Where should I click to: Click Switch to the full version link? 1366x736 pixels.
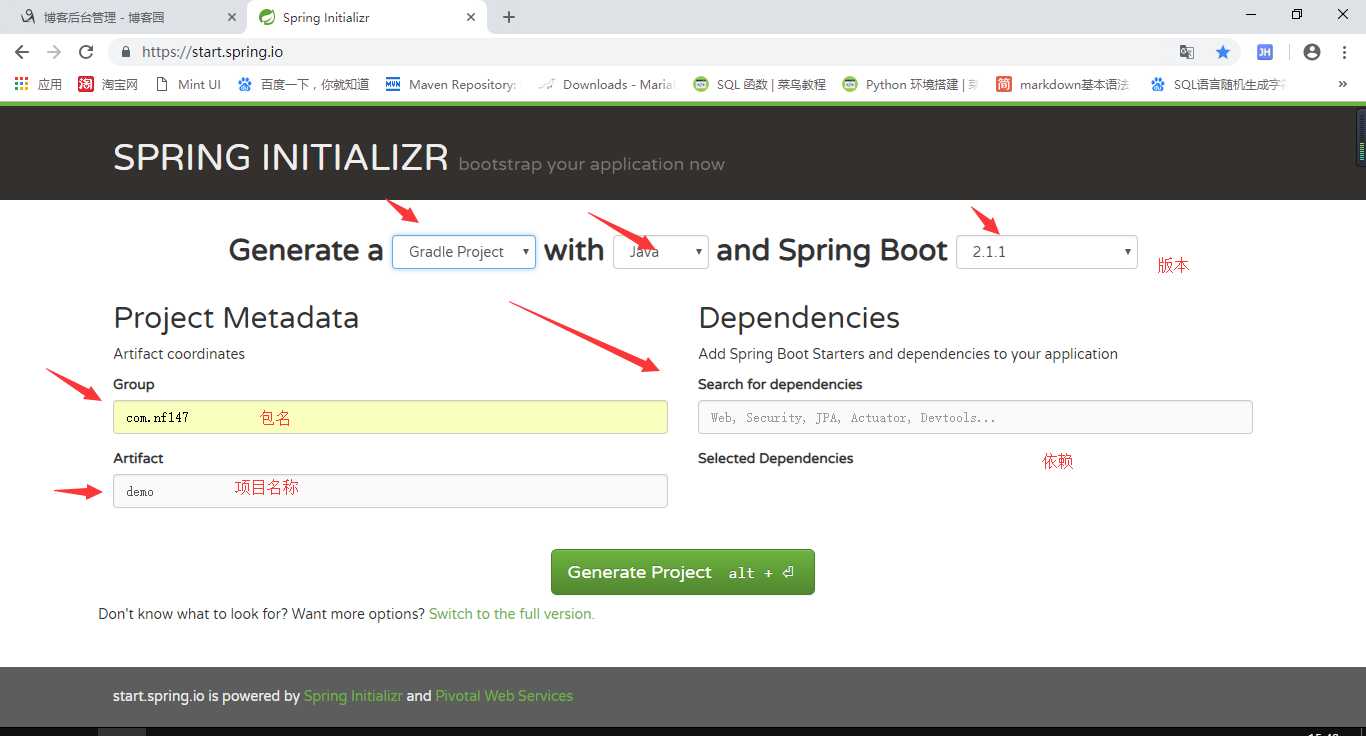[511, 614]
